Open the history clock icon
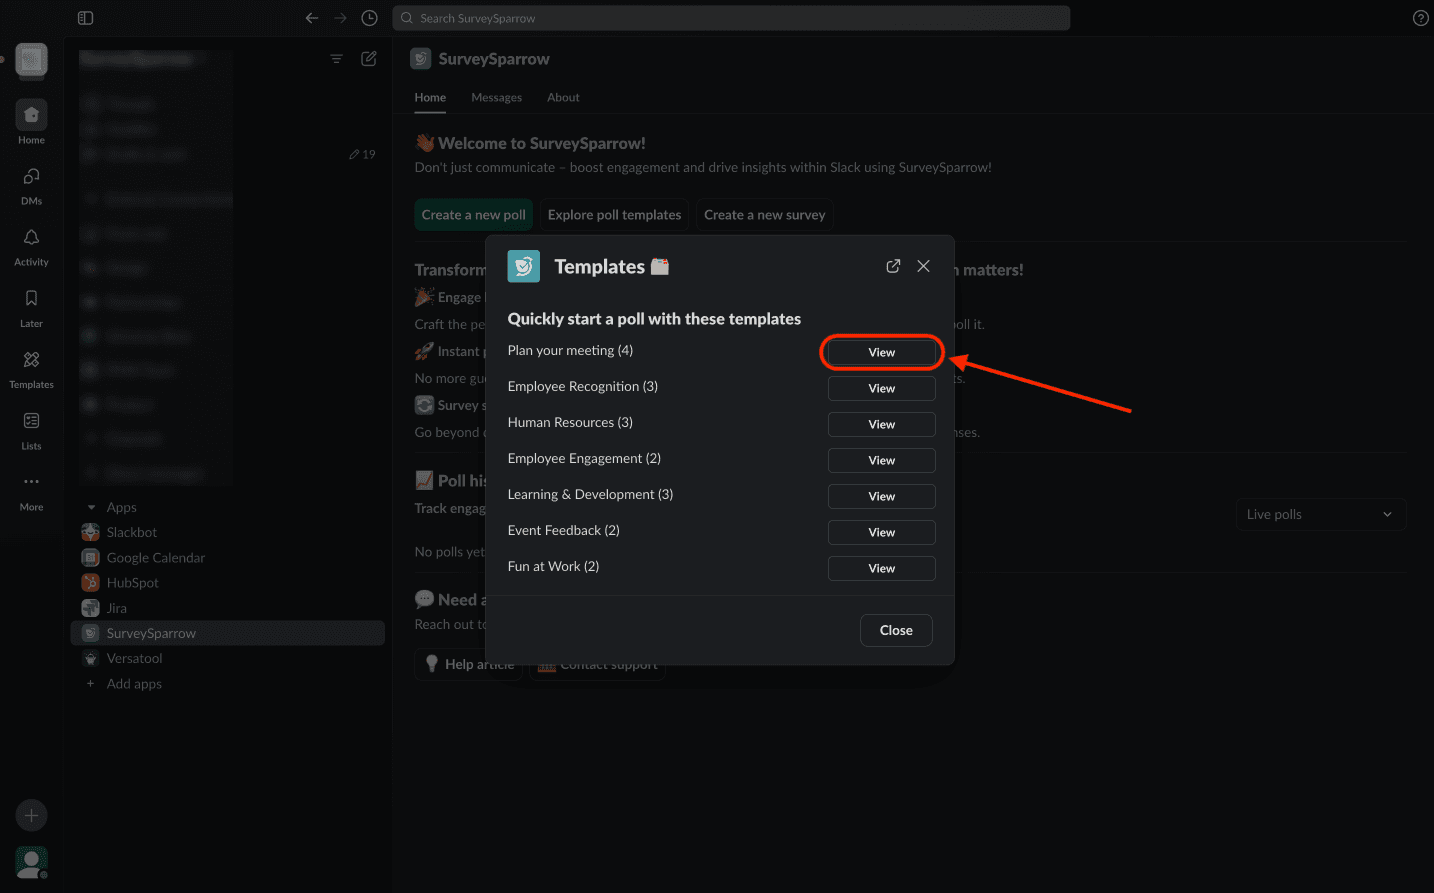The width and height of the screenshot is (1434, 893). pos(369,18)
